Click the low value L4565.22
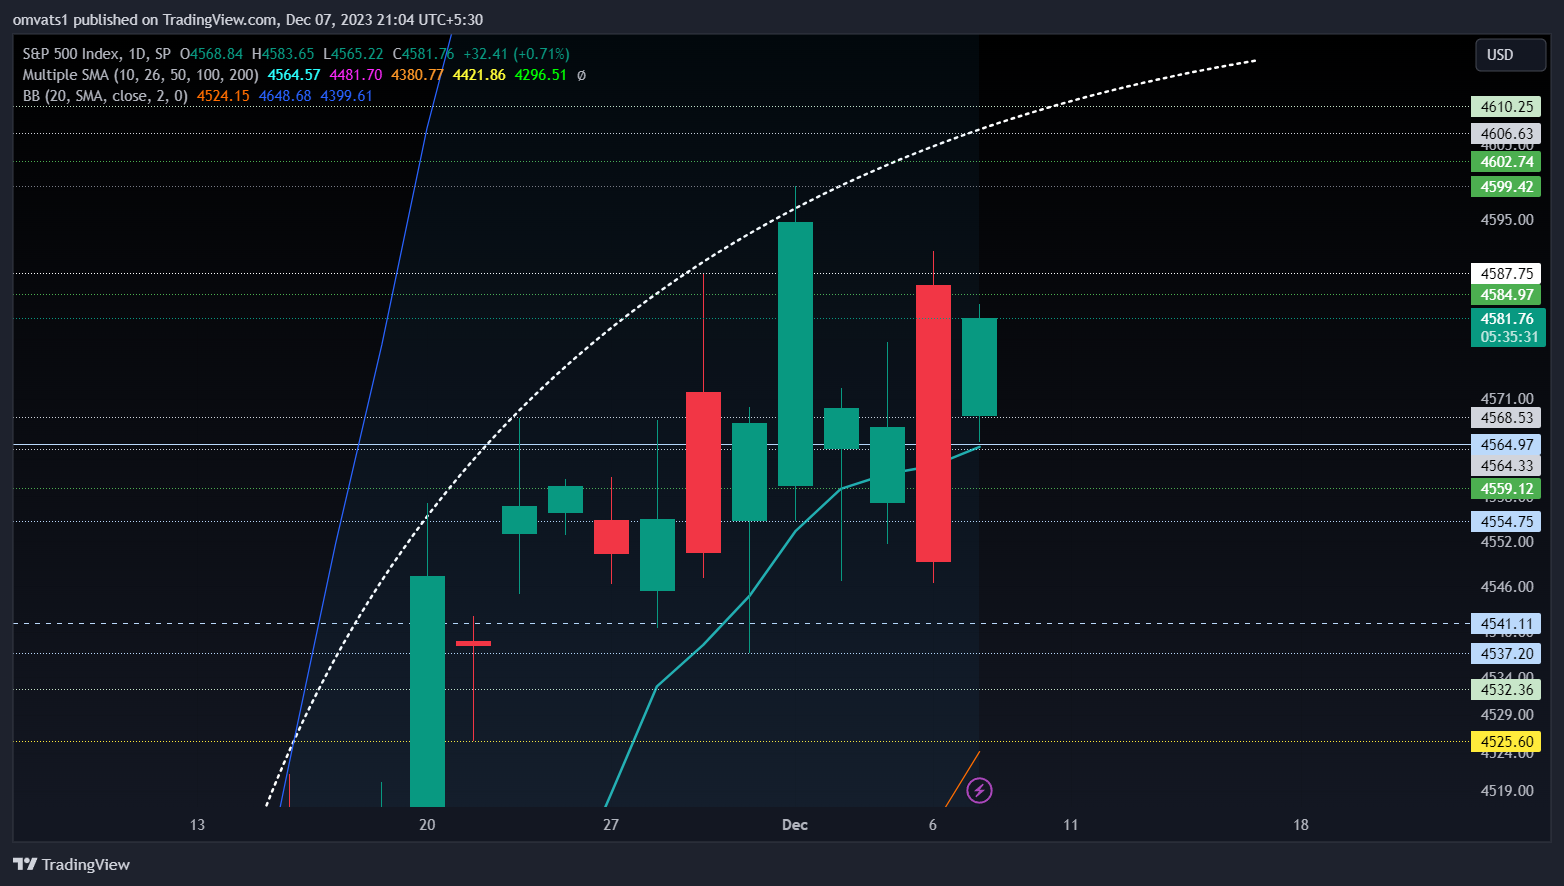The image size is (1564, 886). (353, 54)
